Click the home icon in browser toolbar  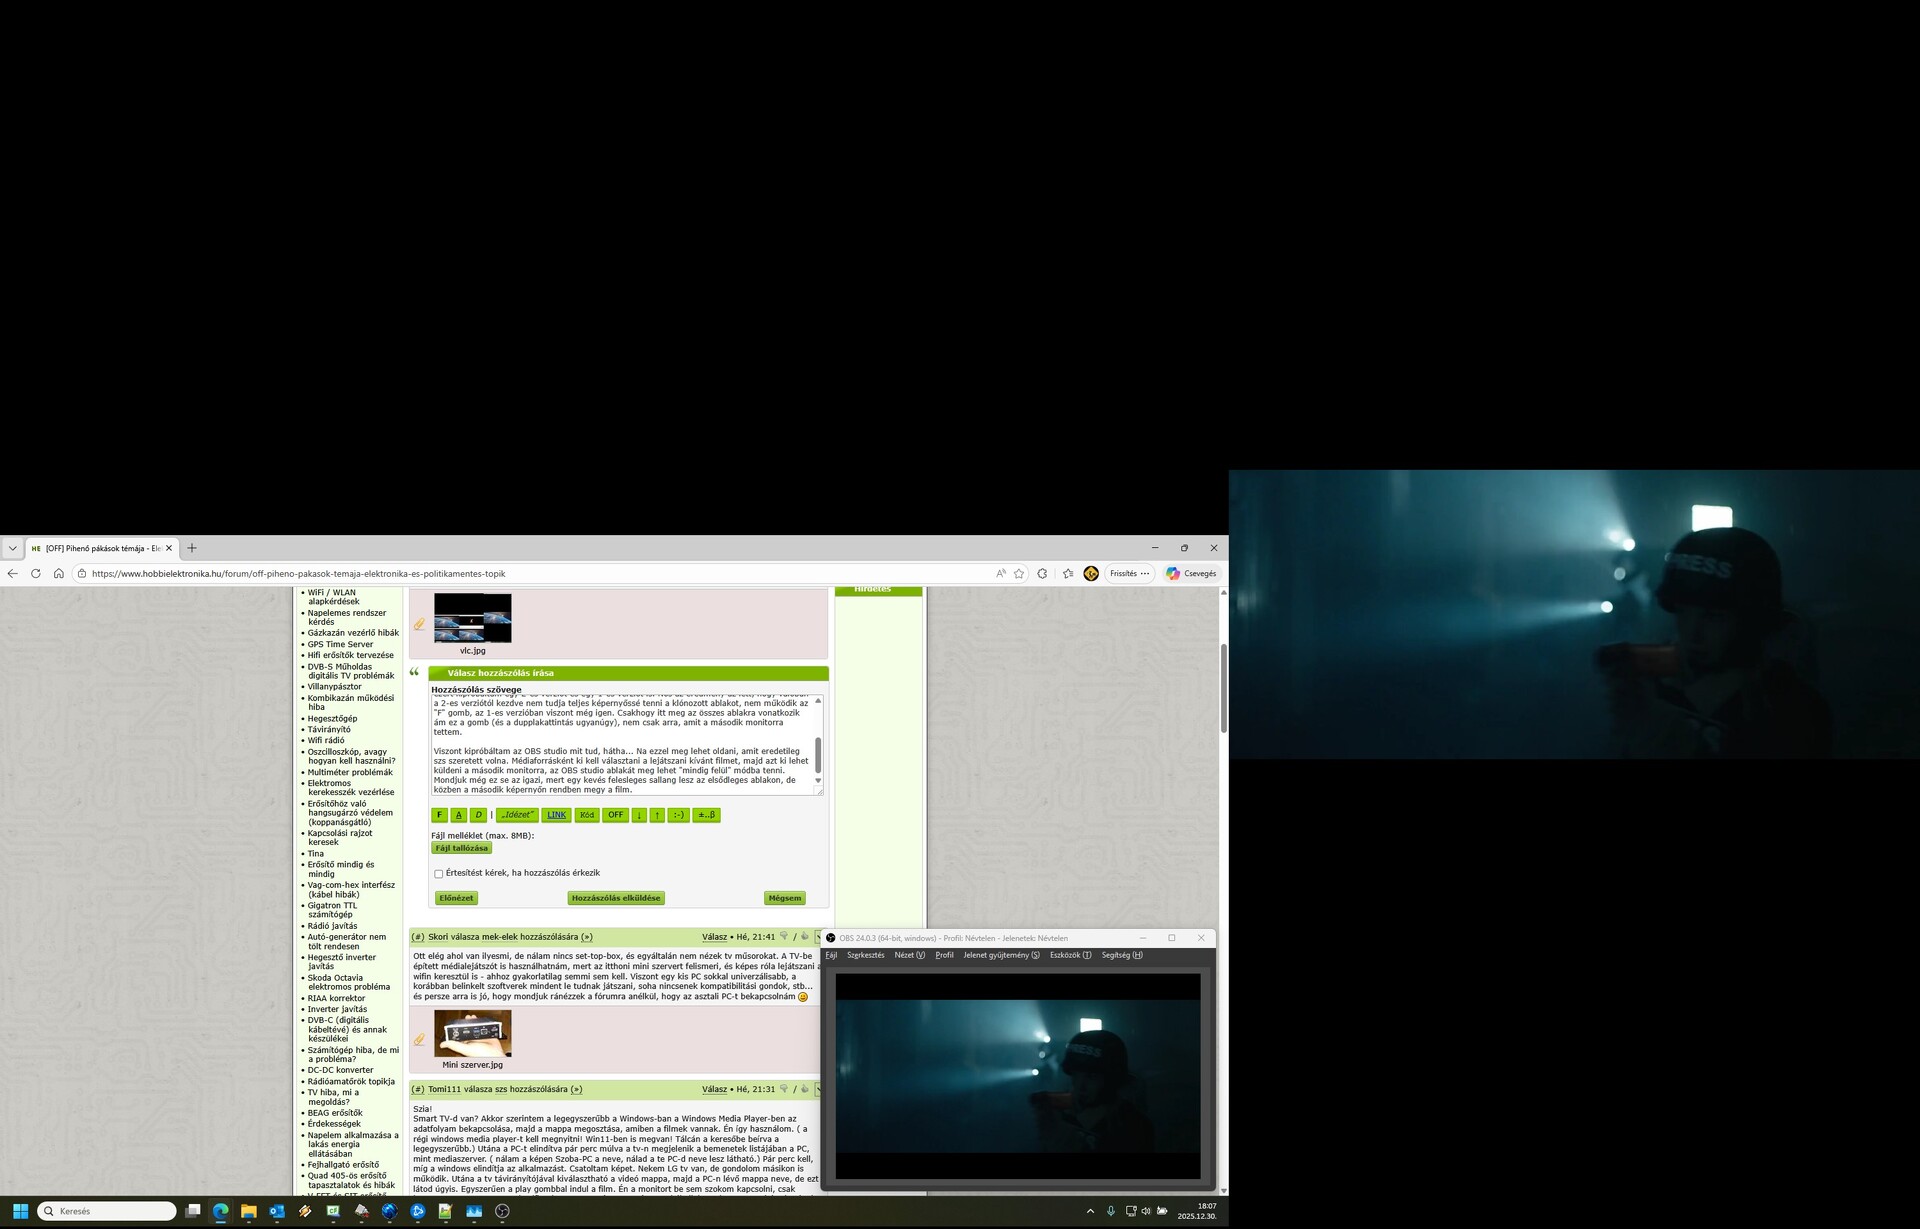click(59, 574)
